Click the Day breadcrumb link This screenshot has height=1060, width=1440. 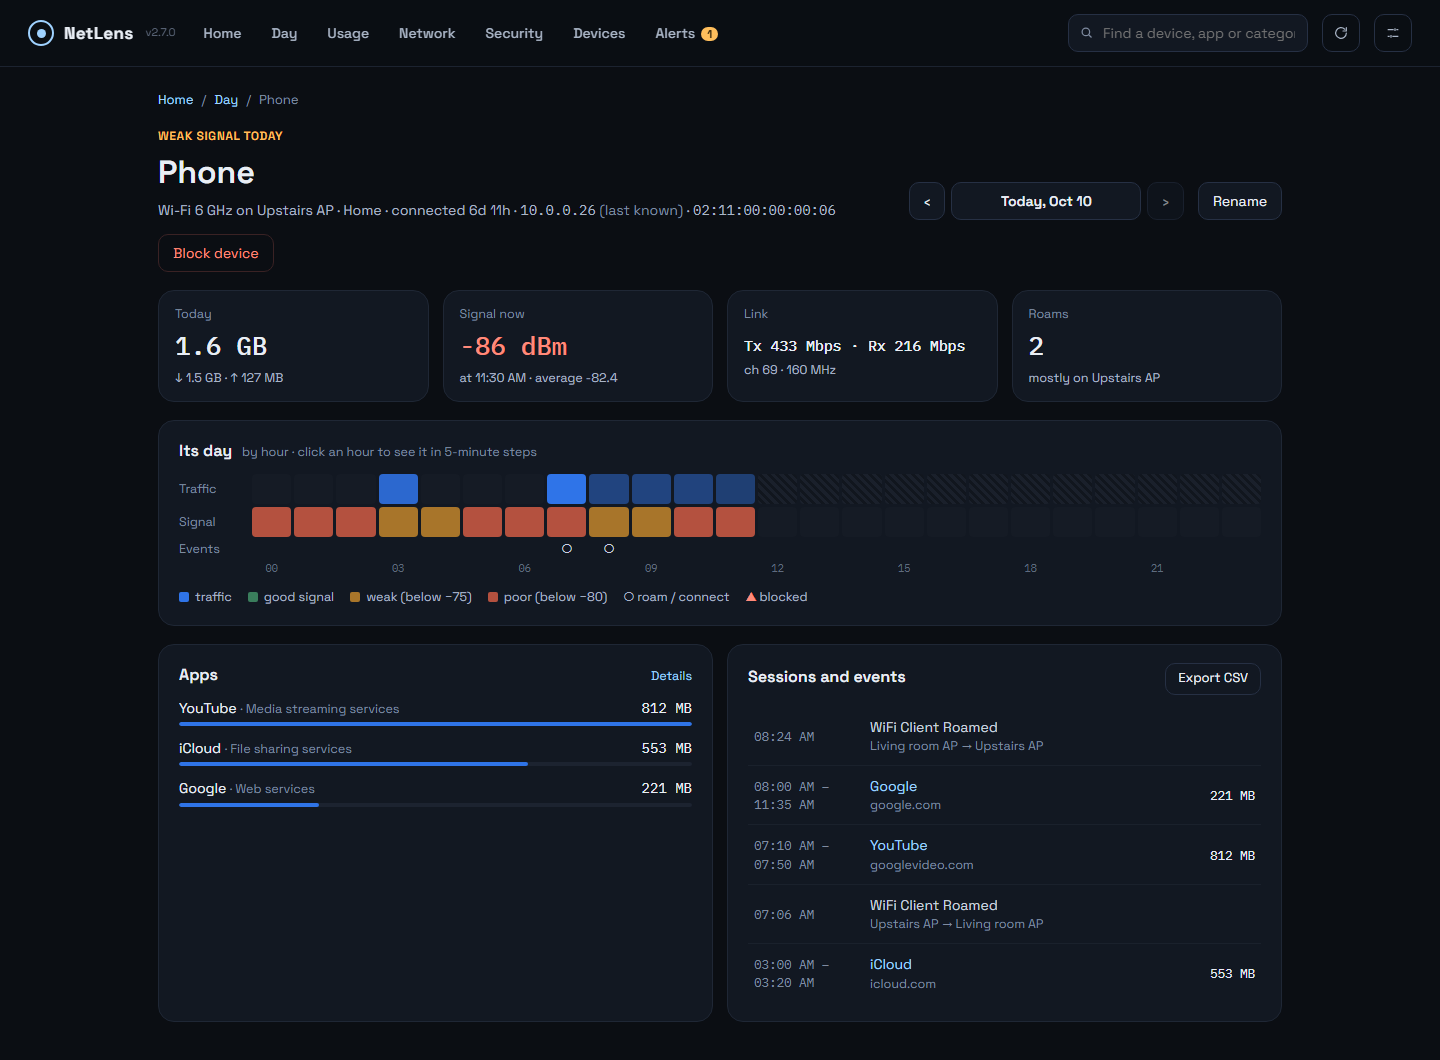[x=226, y=100]
